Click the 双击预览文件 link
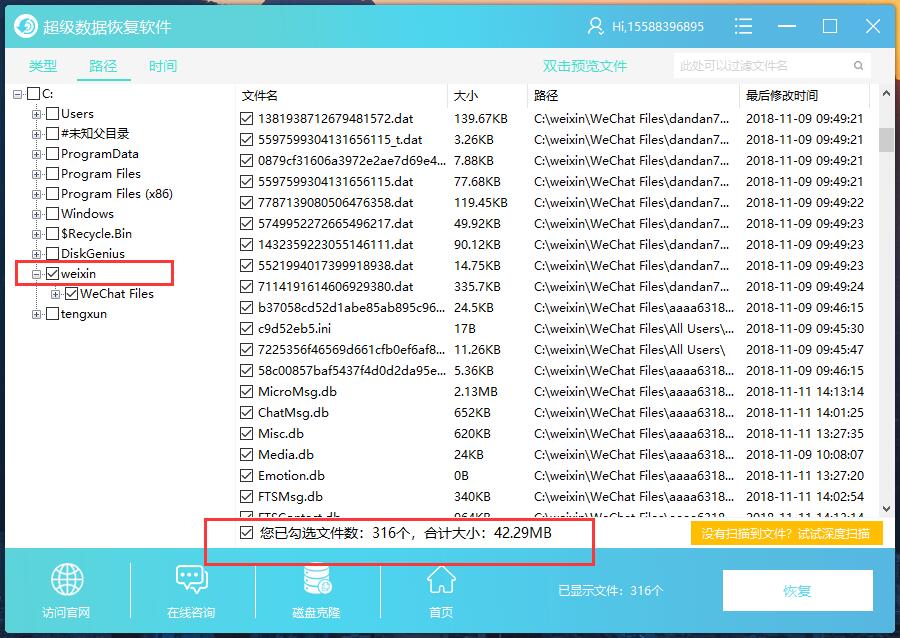The height and width of the screenshot is (638, 900). [x=585, y=66]
